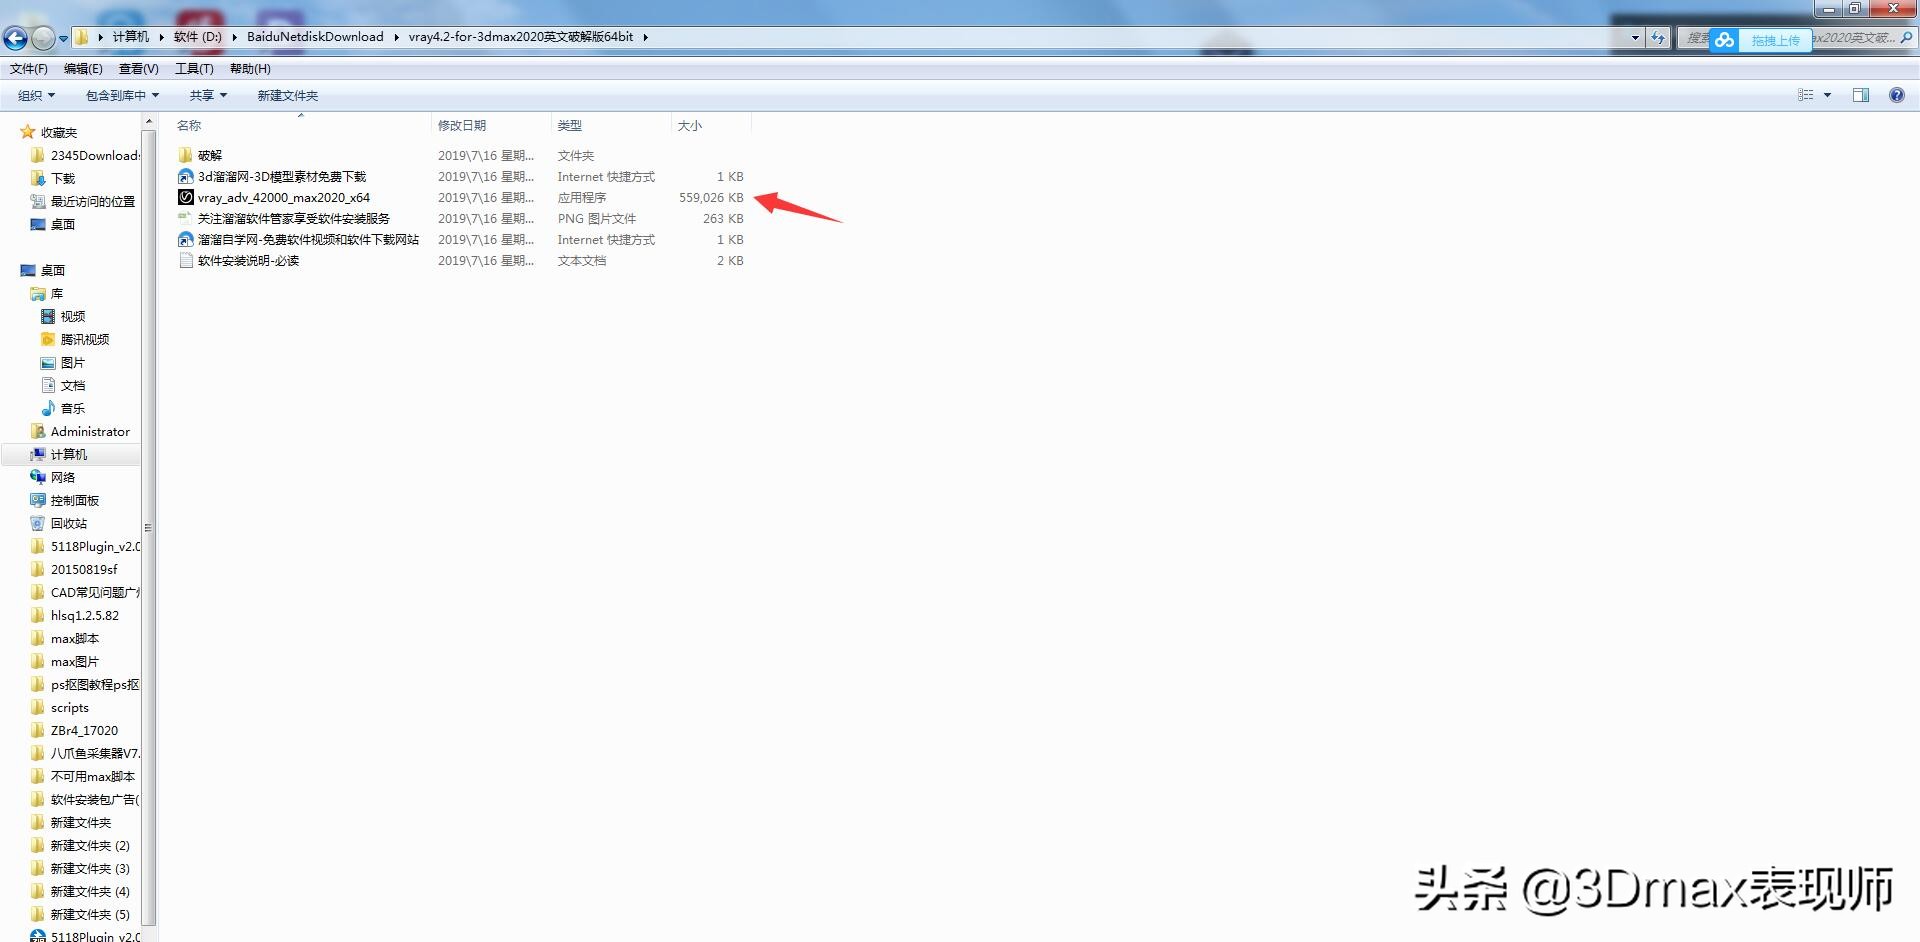The width and height of the screenshot is (1920, 942).
Task: Click the 回收站 recycle bin icon
Action: click(x=38, y=523)
